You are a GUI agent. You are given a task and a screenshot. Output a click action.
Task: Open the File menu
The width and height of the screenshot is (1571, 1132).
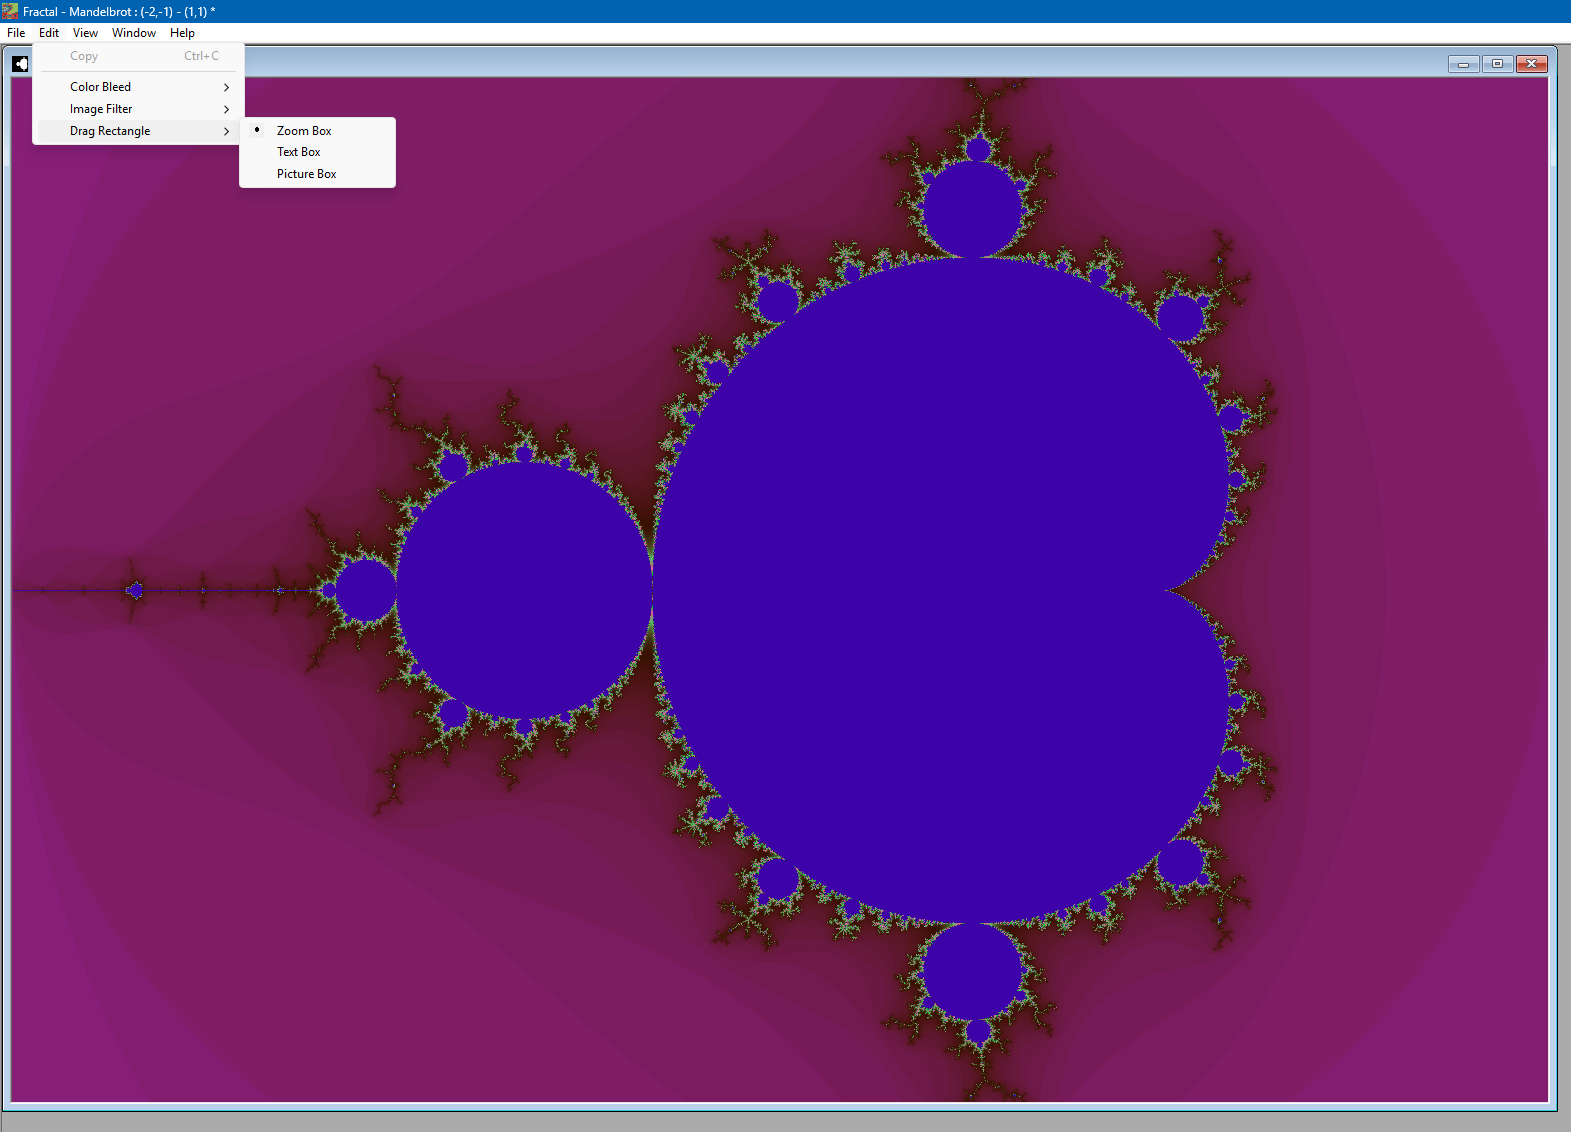coord(16,33)
